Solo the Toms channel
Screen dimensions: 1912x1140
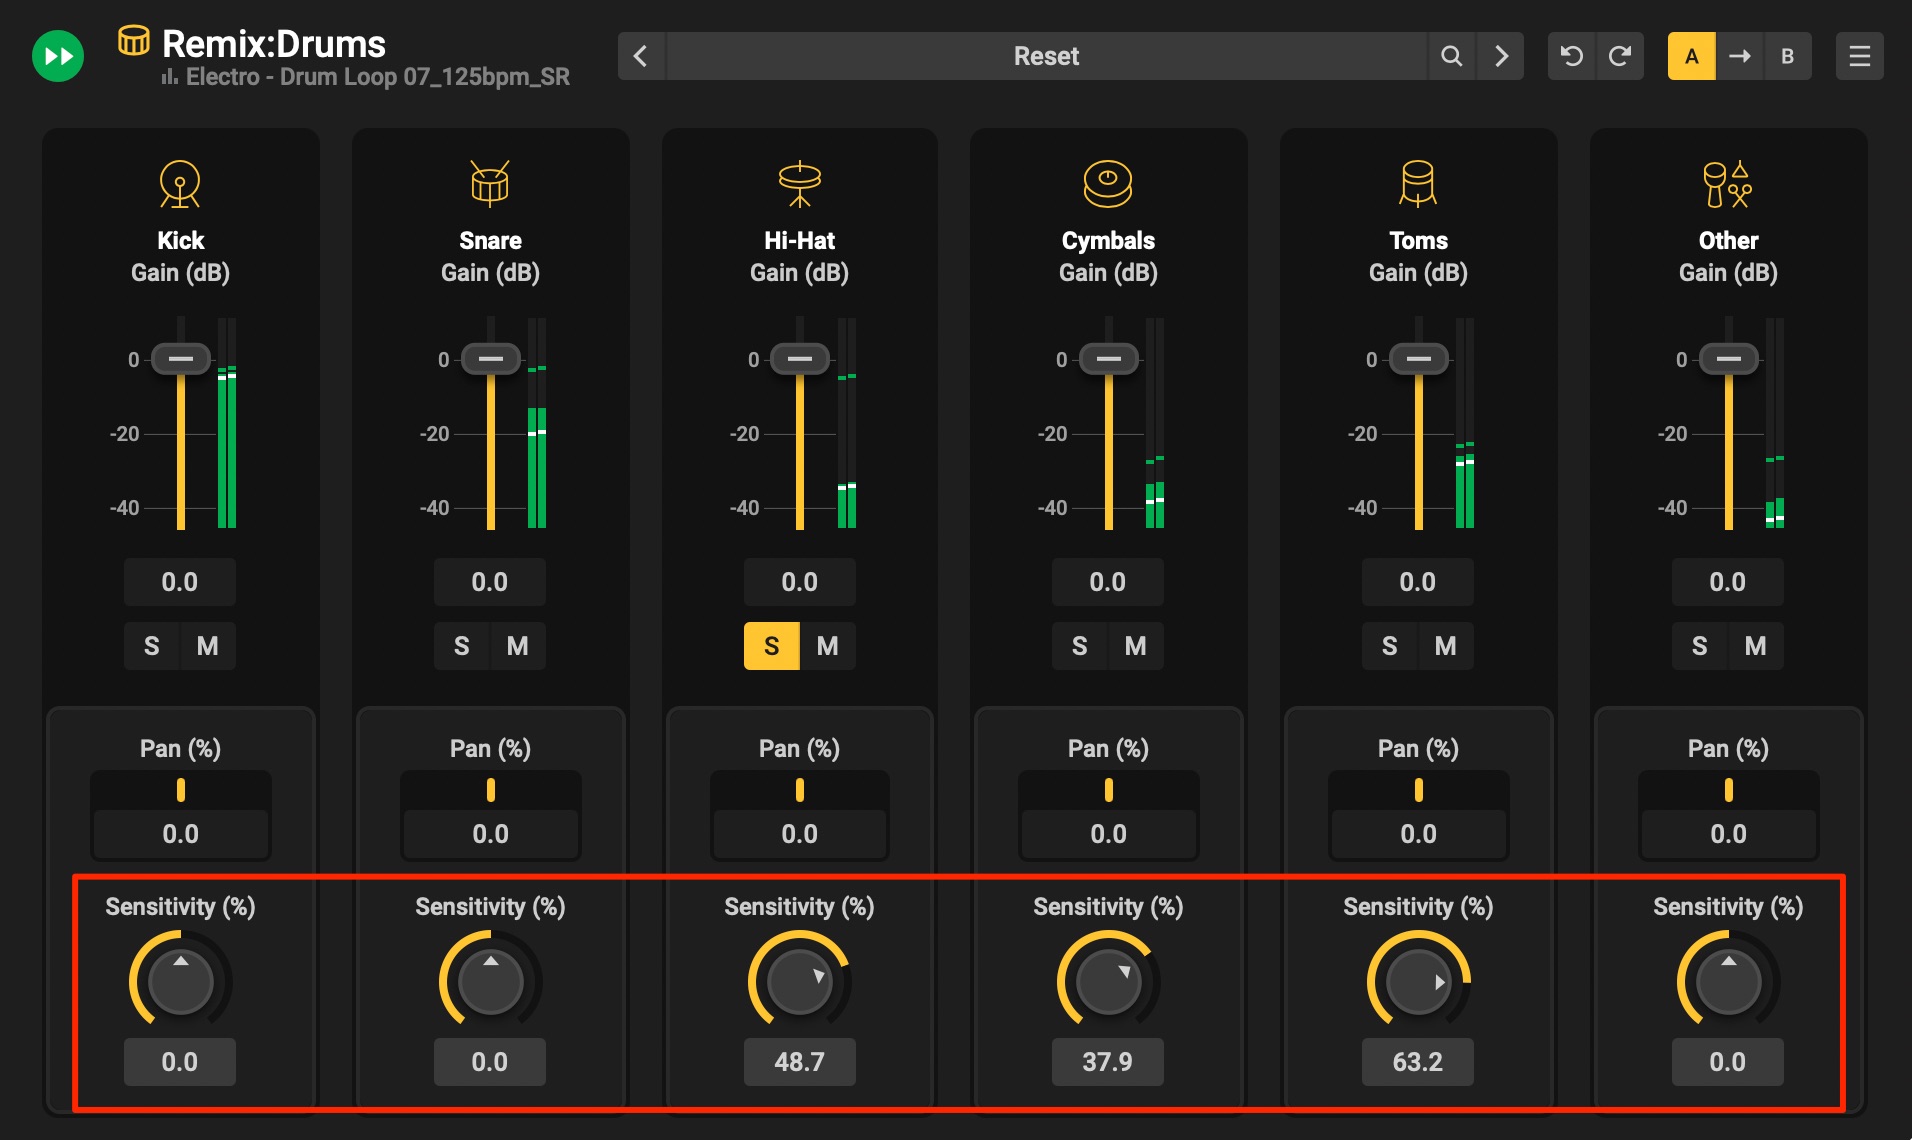(x=1390, y=646)
